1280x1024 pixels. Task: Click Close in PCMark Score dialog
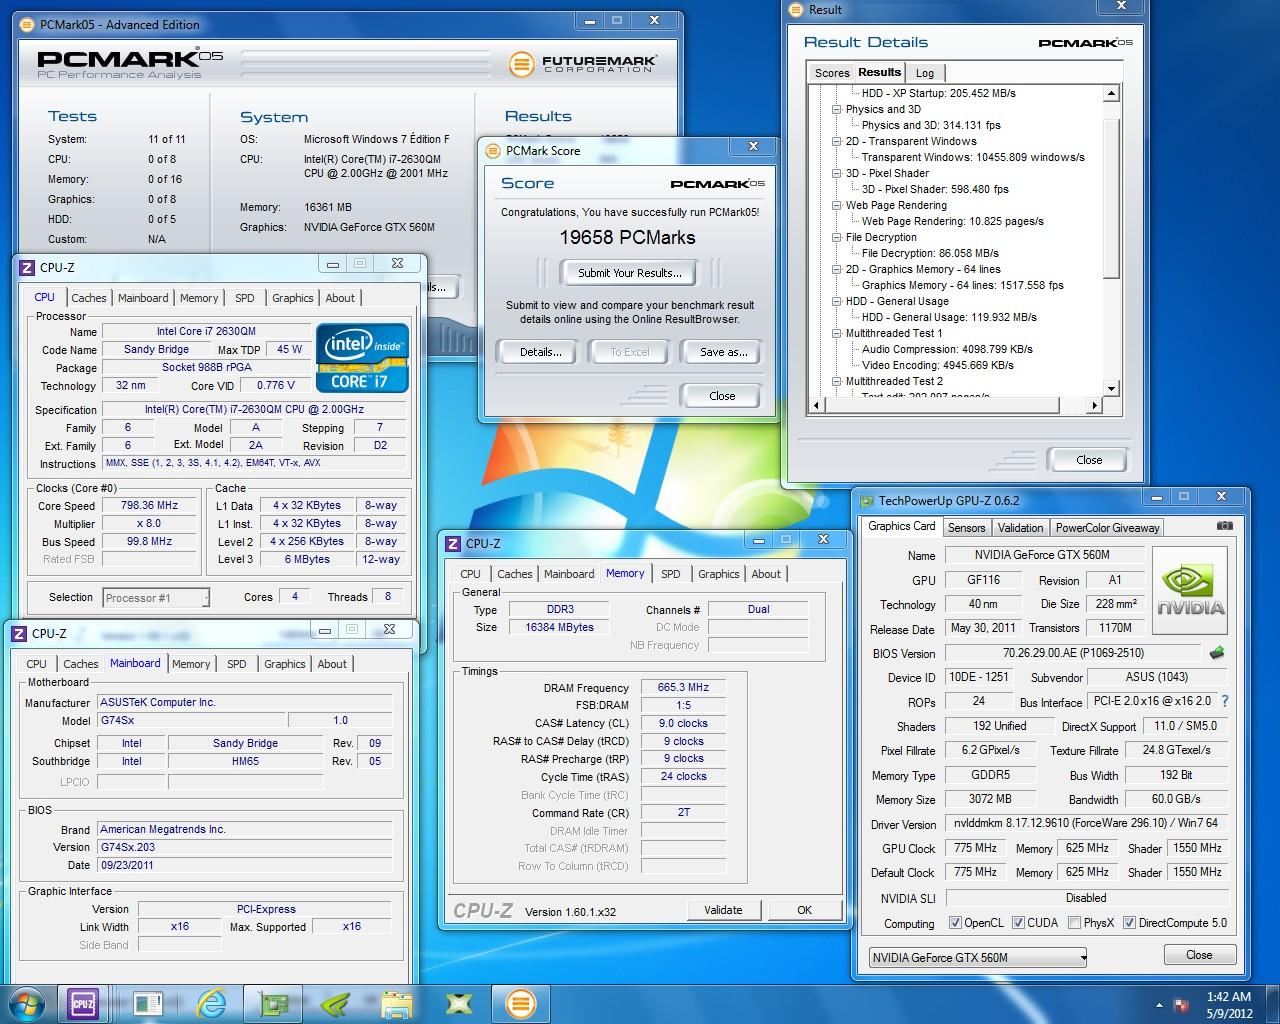(x=722, y=396)
